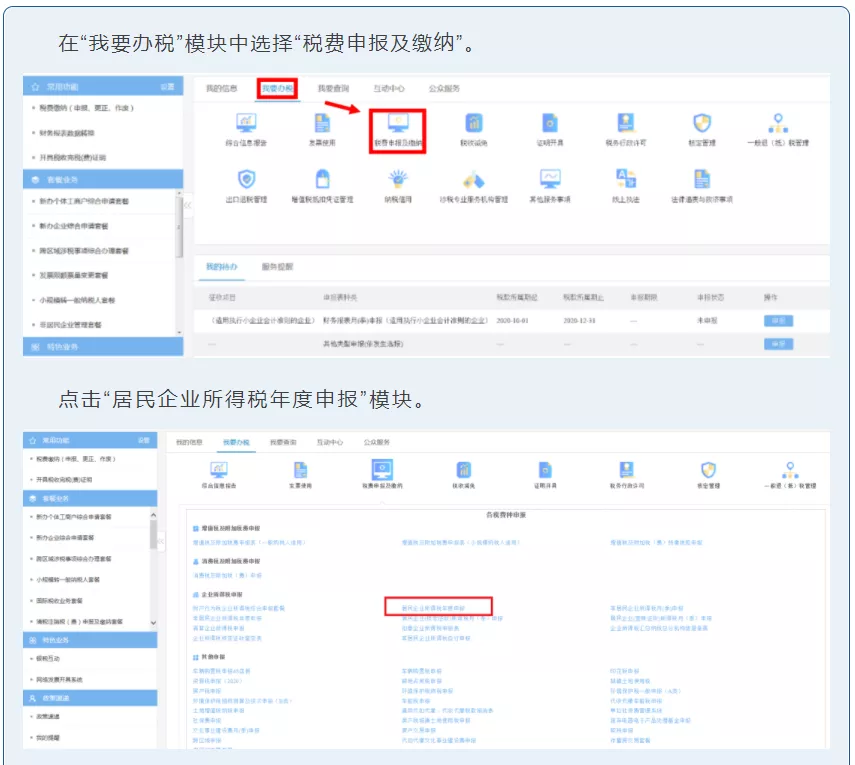Click the blue button in 其他类型申报 row
855x765 pixels.
coord(778,344)
